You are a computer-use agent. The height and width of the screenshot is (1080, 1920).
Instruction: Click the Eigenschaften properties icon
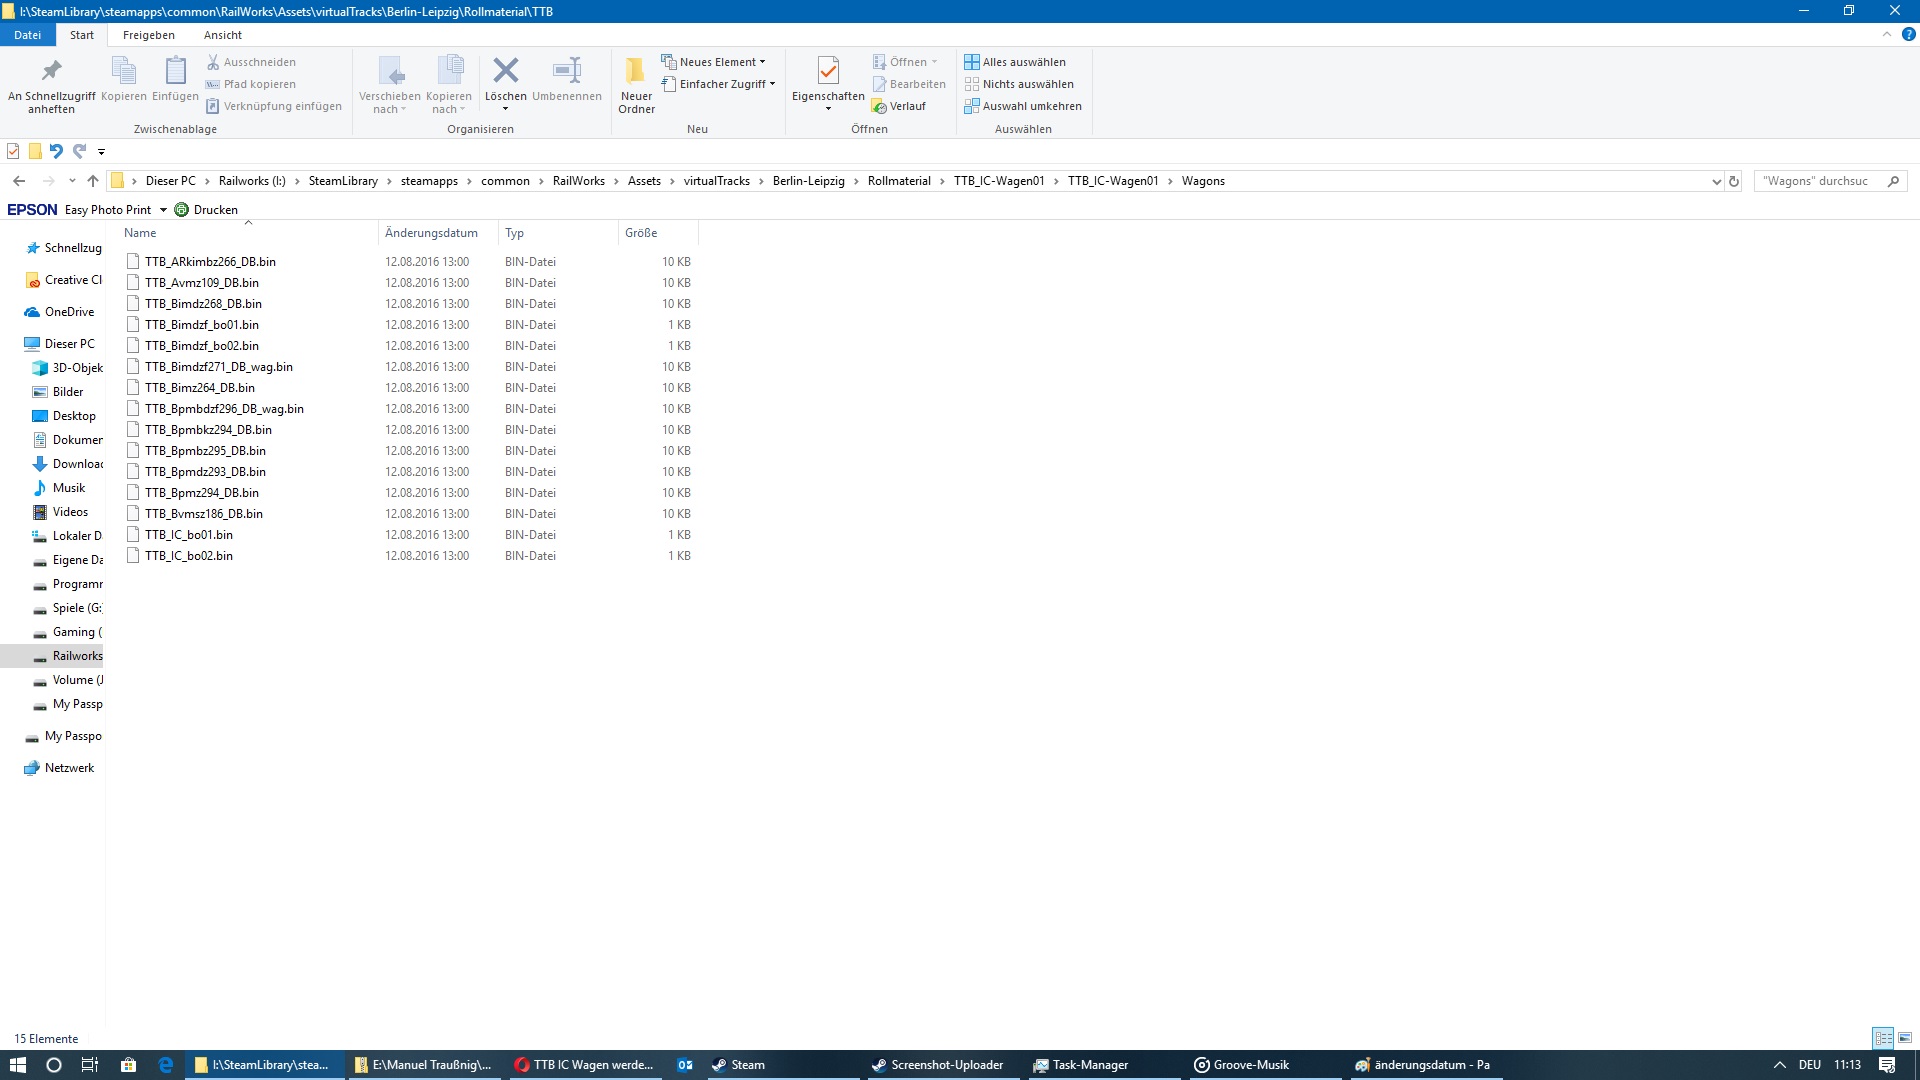point(828,70)
